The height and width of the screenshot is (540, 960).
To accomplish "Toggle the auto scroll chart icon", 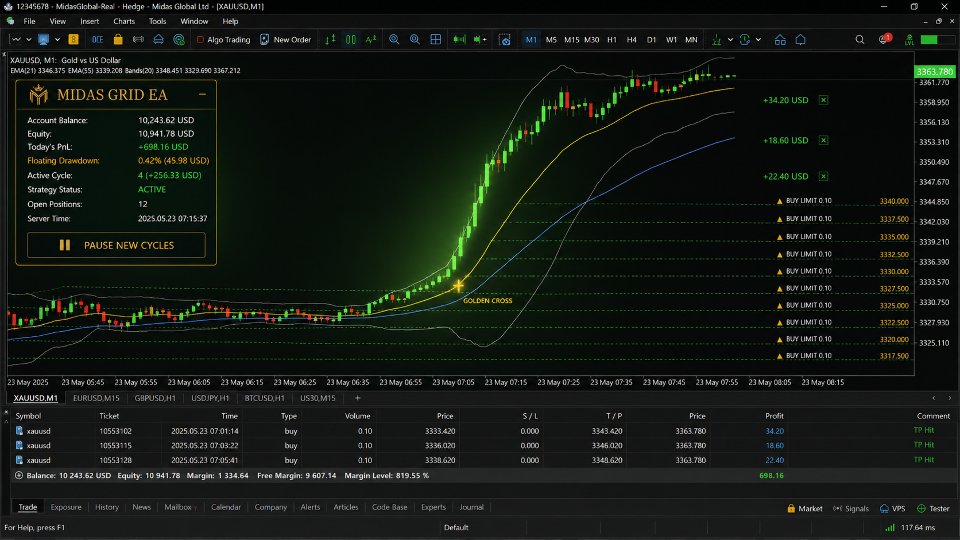I will pyautogui.click(x=459, y=39).
